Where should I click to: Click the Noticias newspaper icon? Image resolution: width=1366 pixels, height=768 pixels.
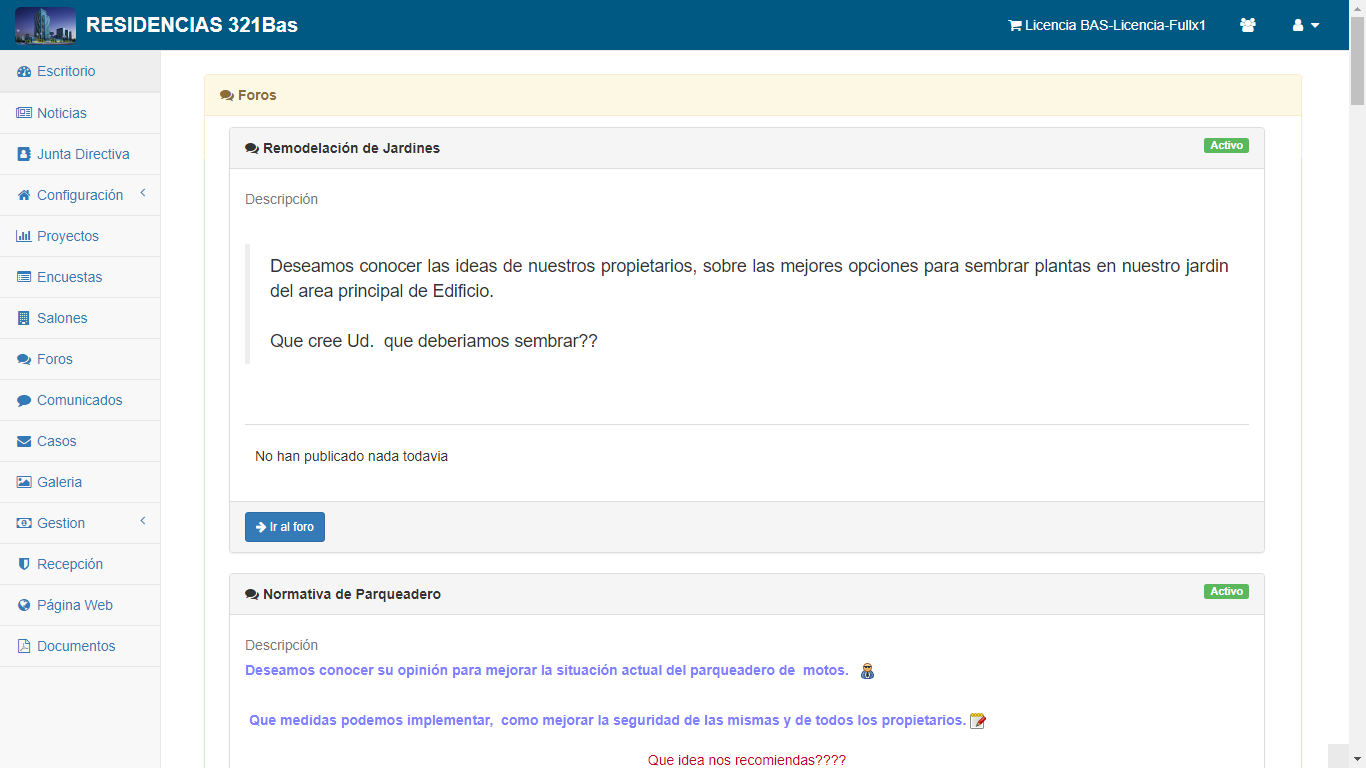(24, 113)
